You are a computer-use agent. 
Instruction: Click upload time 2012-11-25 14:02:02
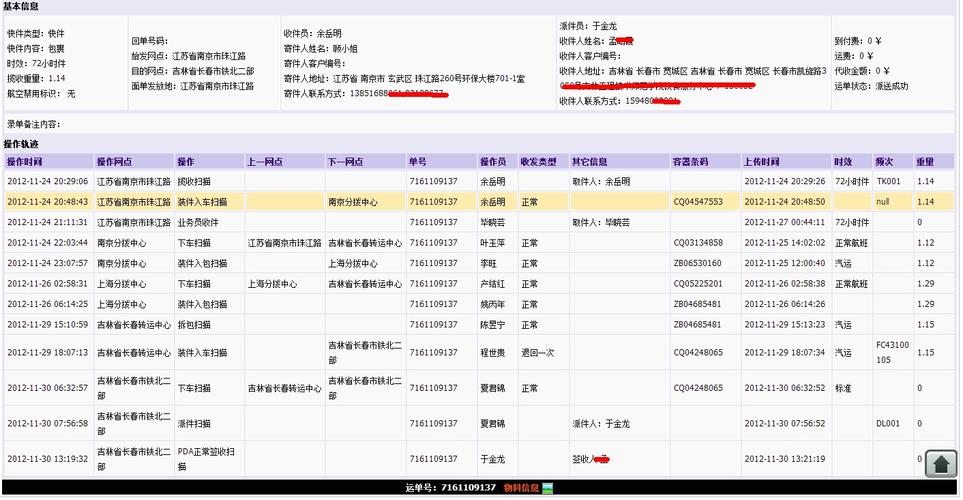coord(785,243)
